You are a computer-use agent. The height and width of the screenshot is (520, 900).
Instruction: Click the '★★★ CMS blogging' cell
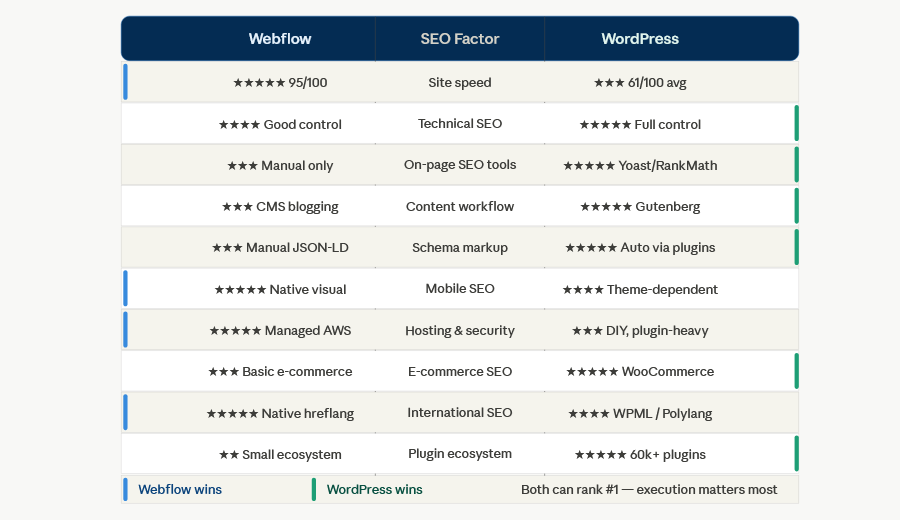click(x=280, y=207)
